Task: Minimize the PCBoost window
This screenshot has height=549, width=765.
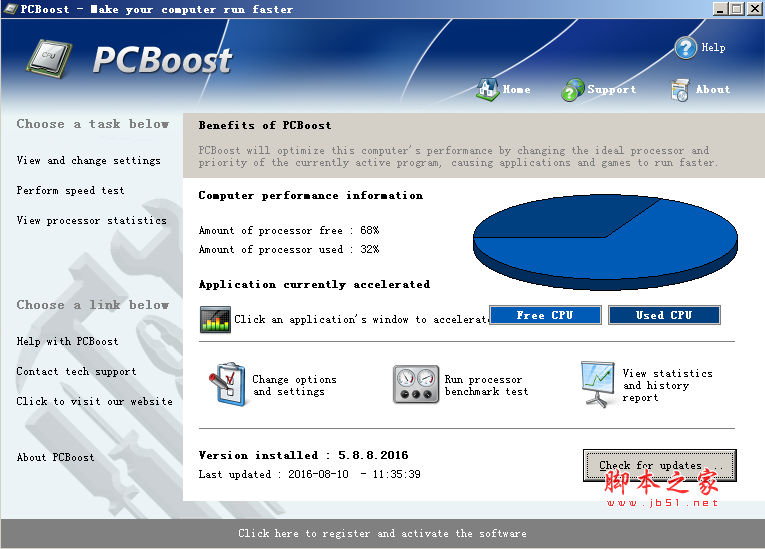Action: coord(720,9)
